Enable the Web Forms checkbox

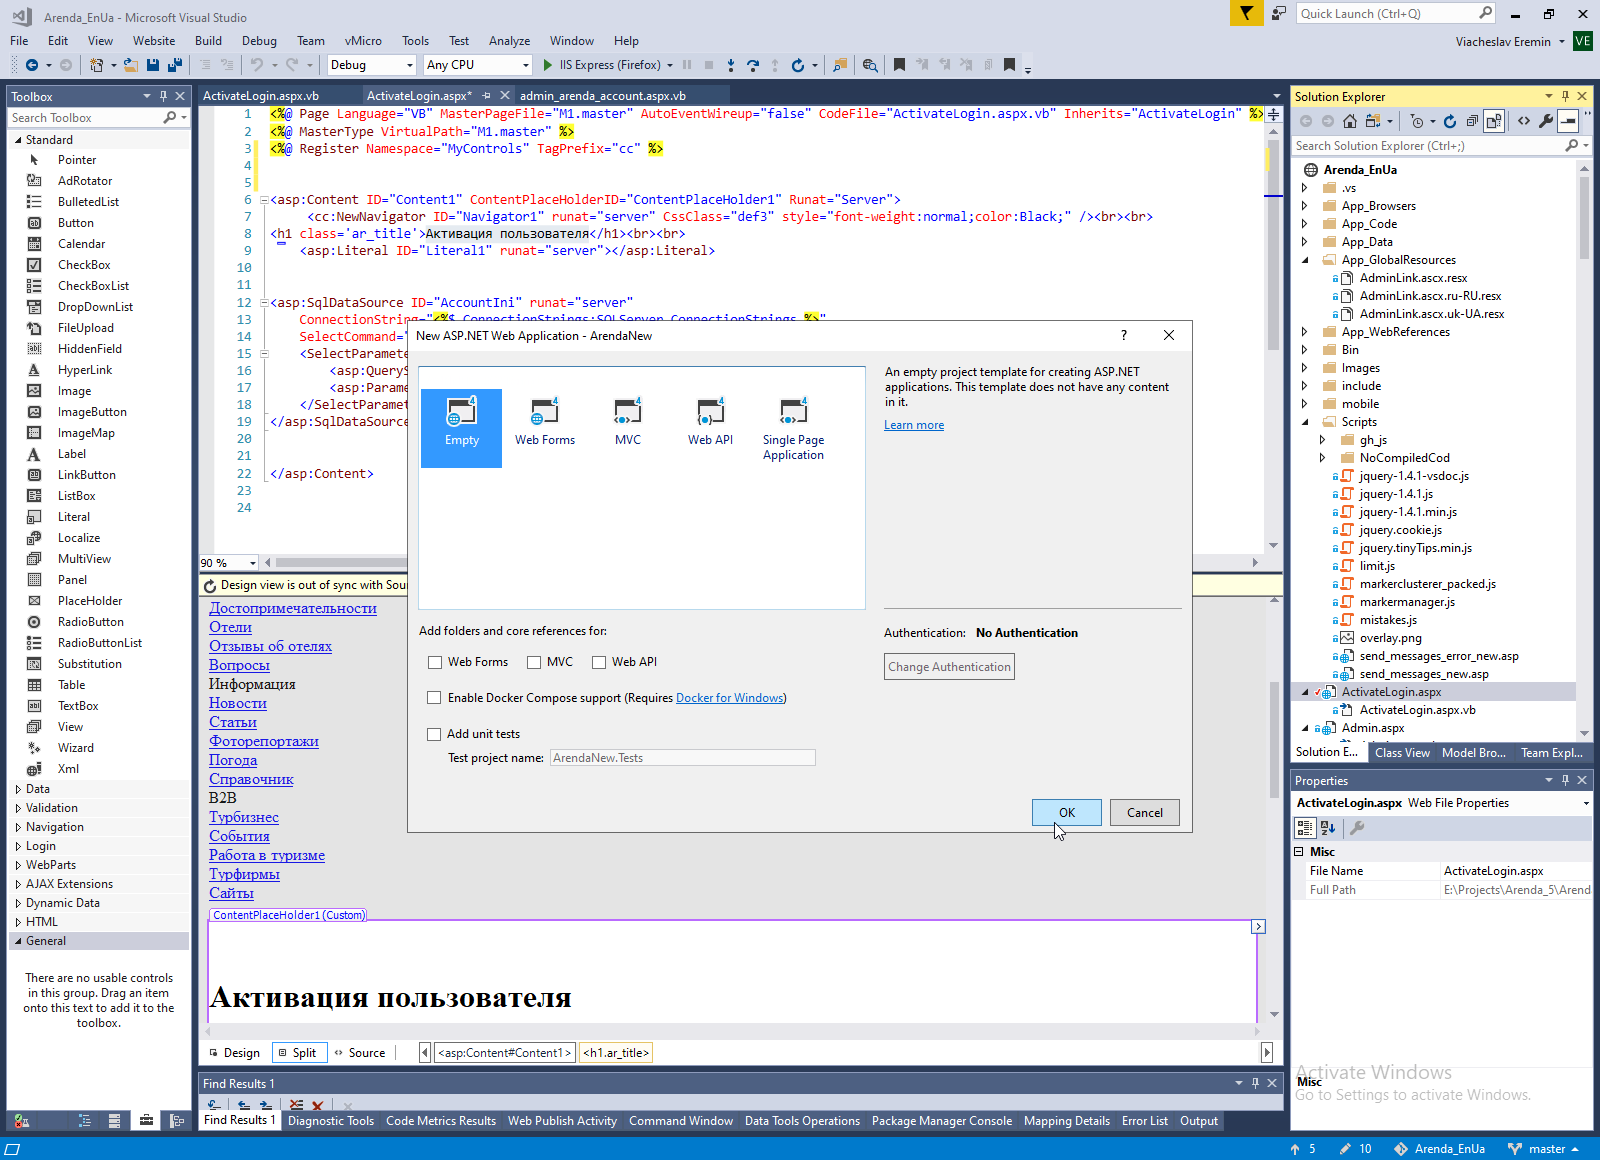coord(435,662)
